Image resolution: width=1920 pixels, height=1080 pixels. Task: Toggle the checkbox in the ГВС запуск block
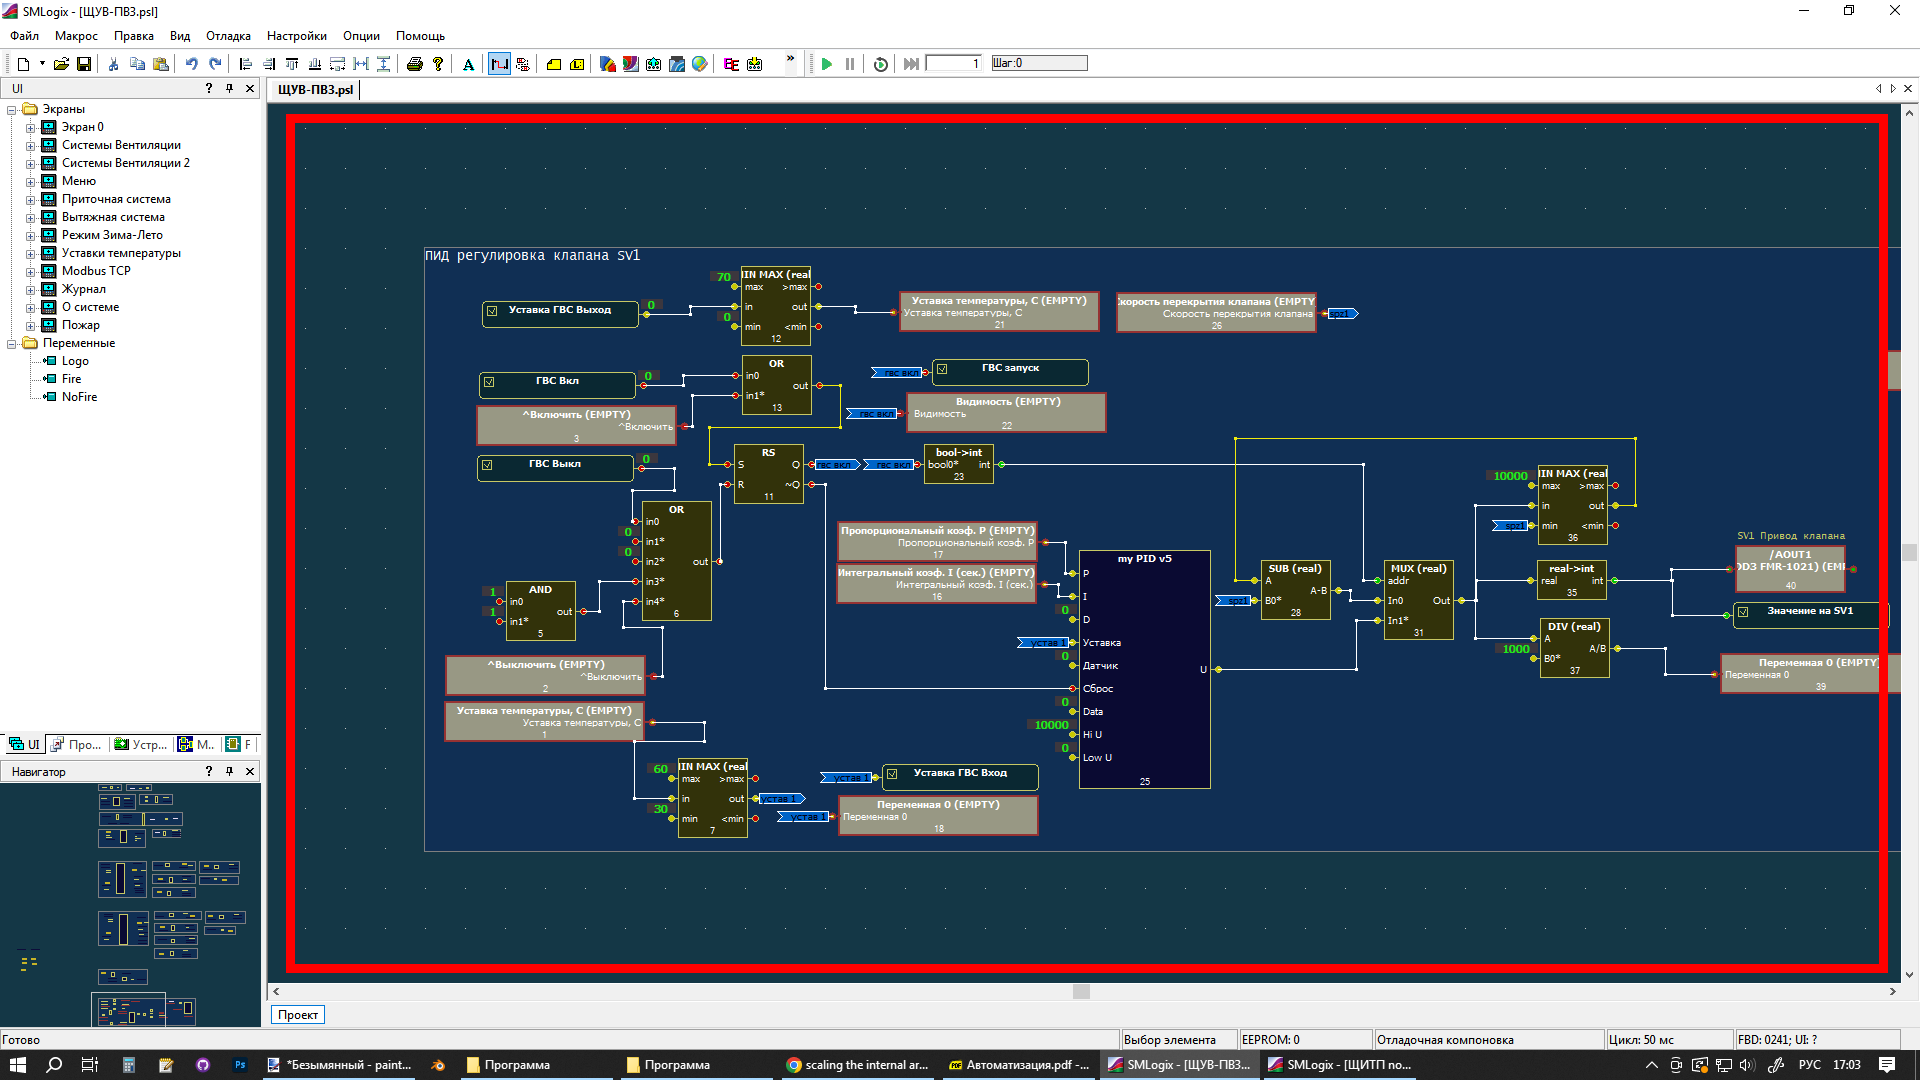[x=943, y=368]
